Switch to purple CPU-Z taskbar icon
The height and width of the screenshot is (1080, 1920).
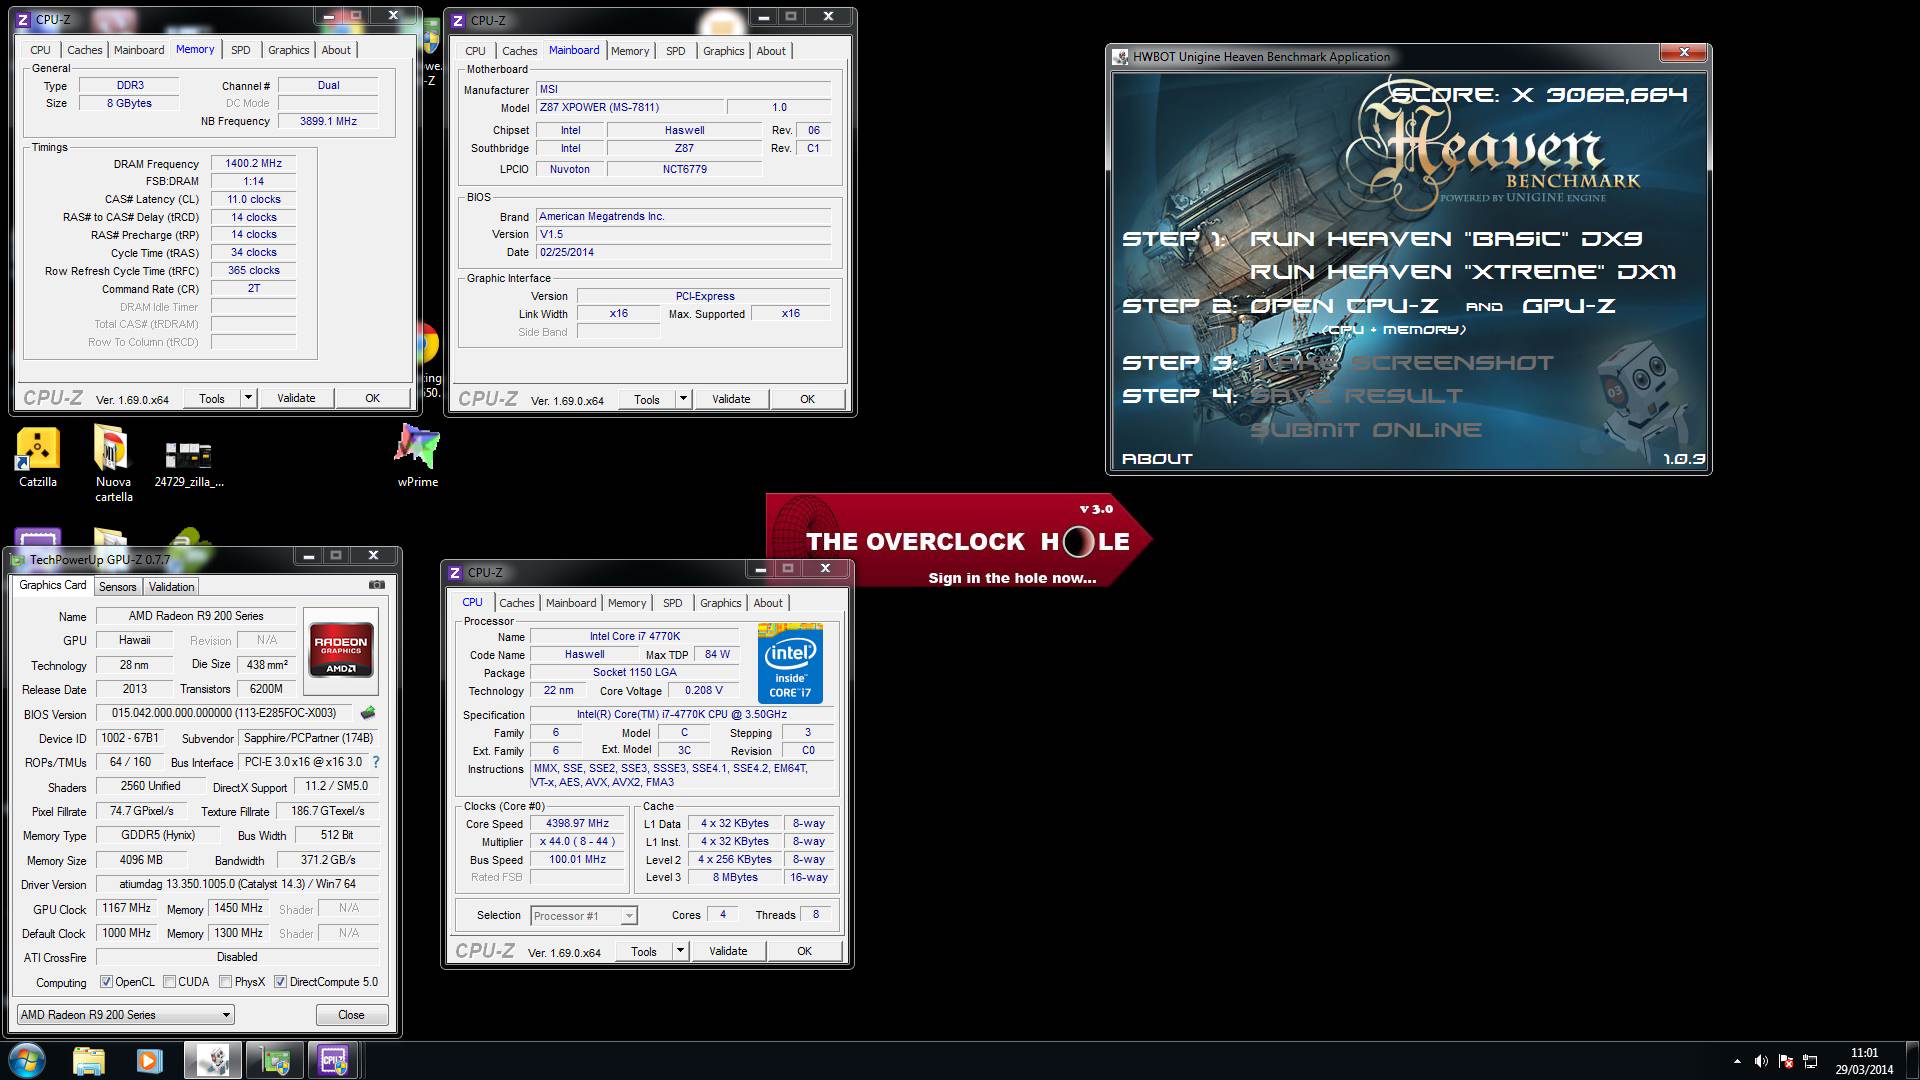[x=334, y=1061]
